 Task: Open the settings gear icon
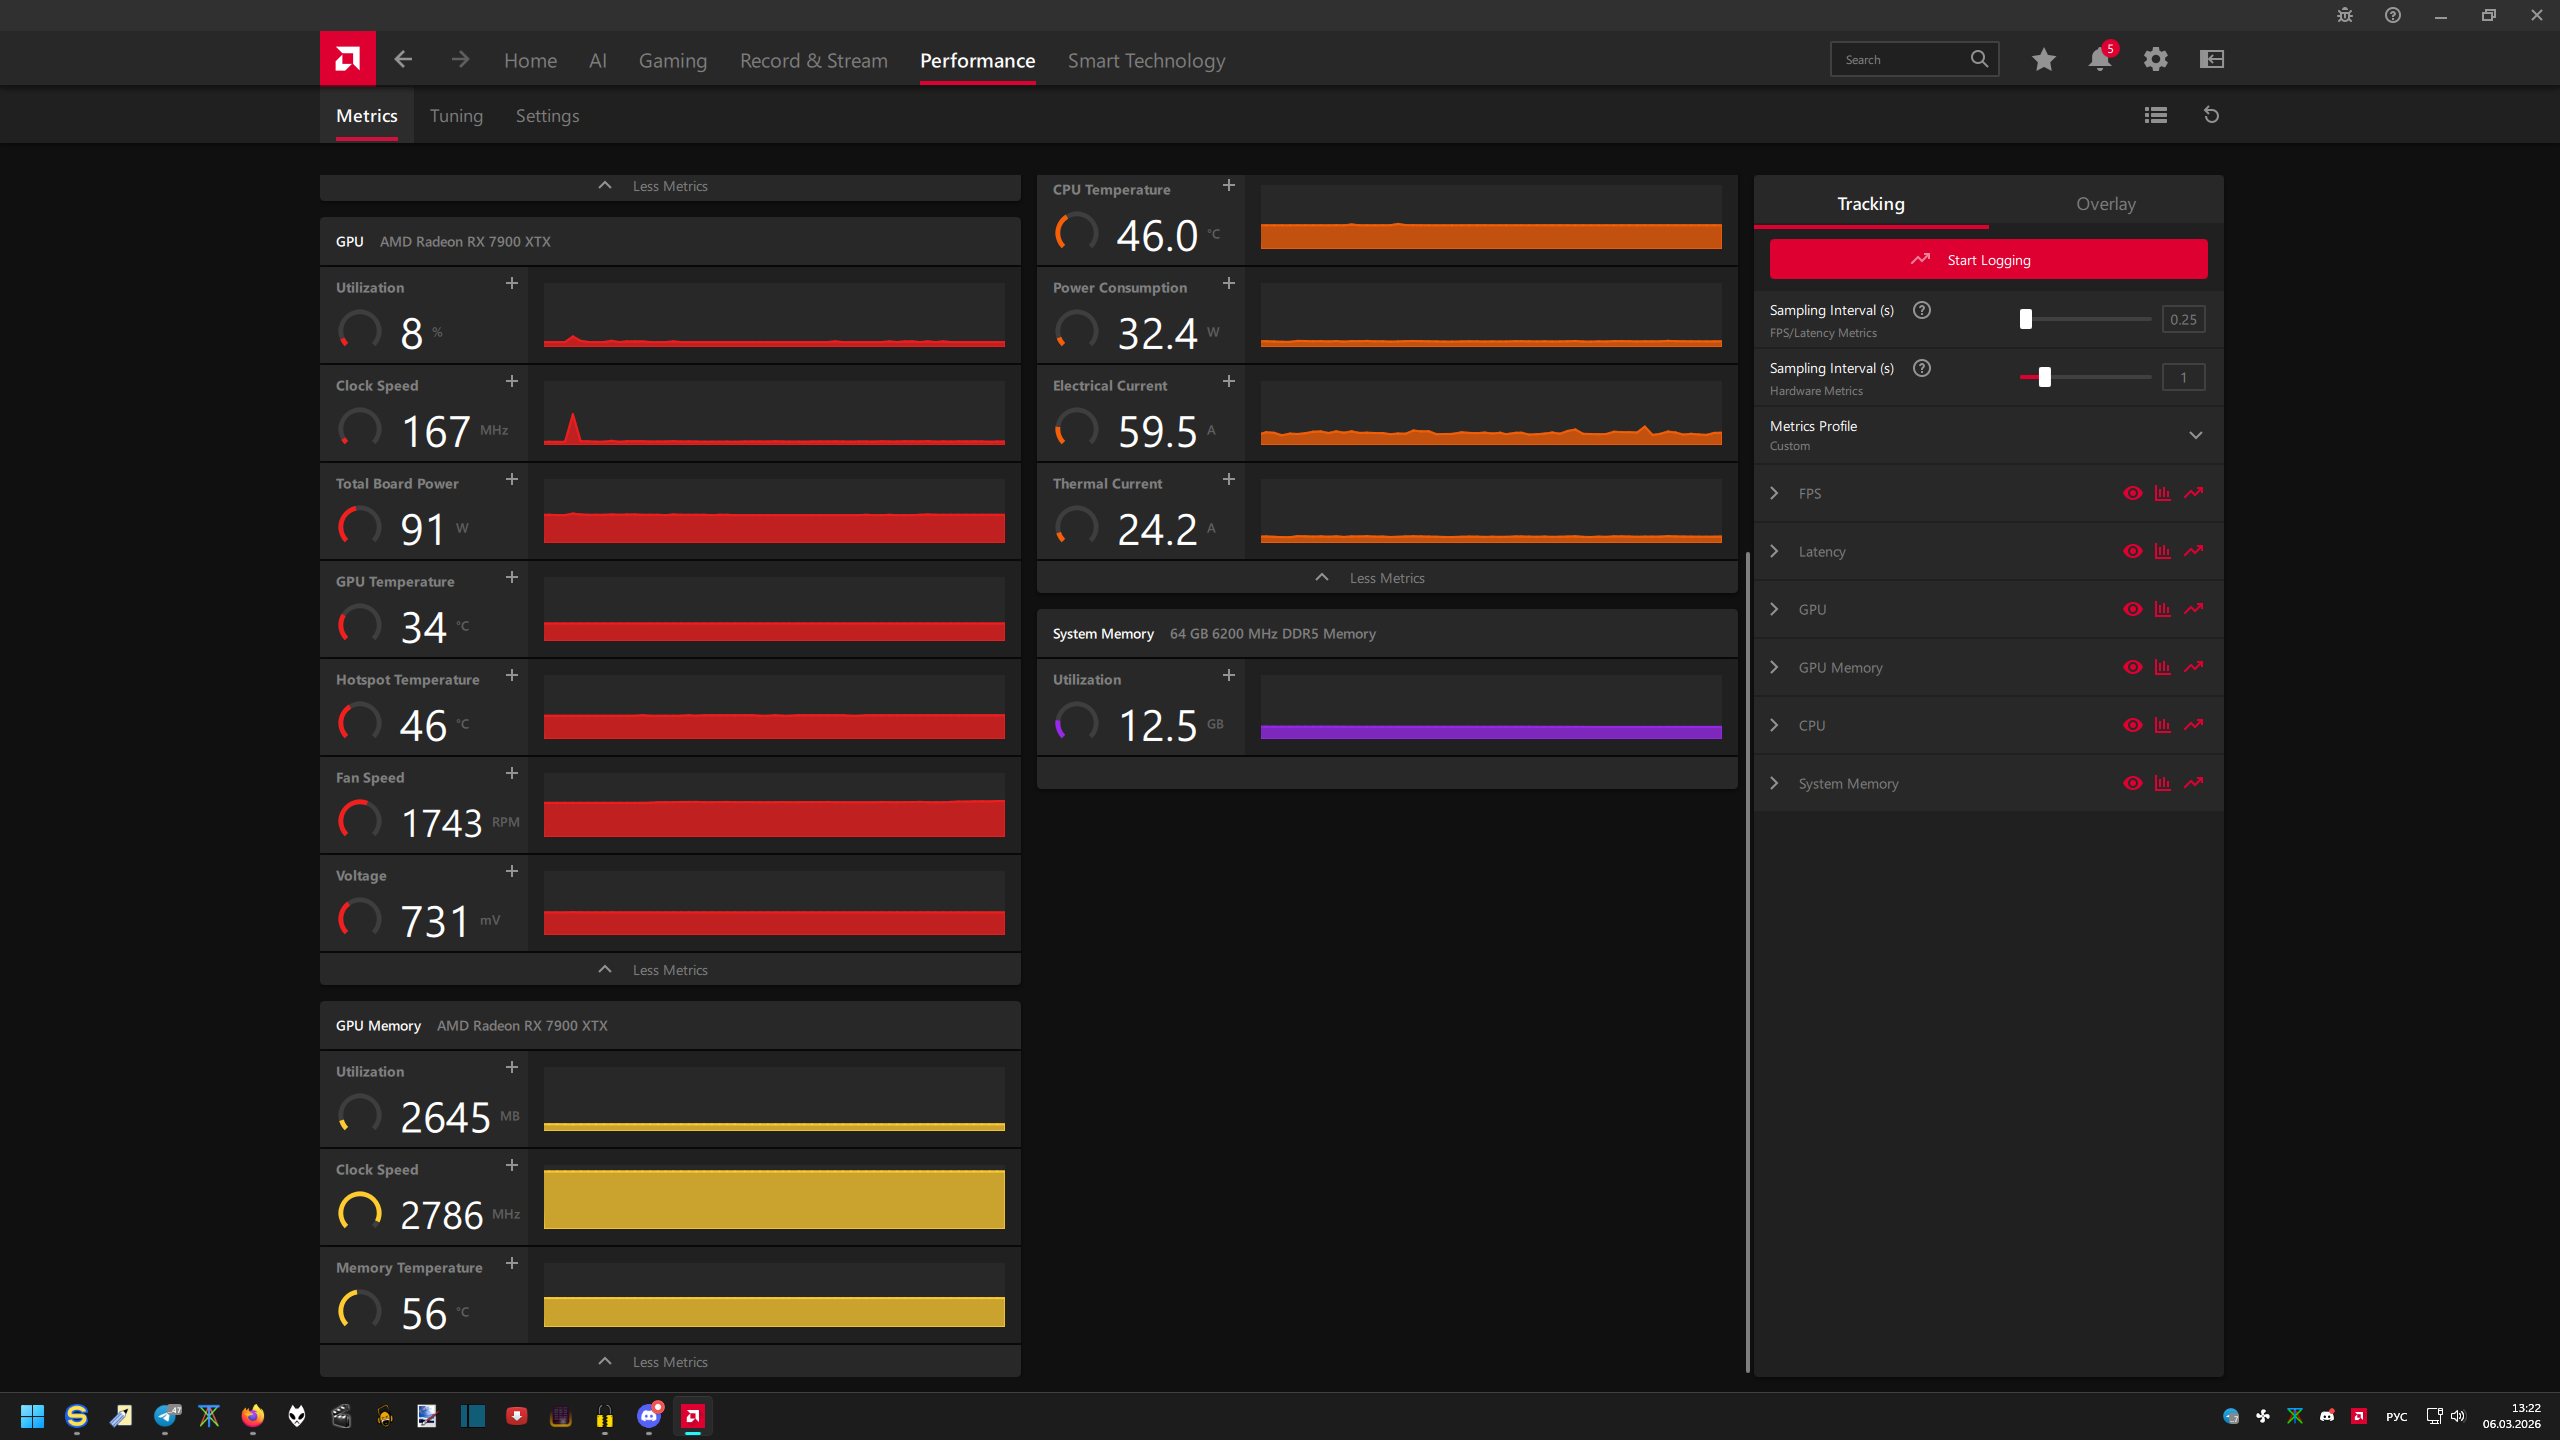(2155, 60)
